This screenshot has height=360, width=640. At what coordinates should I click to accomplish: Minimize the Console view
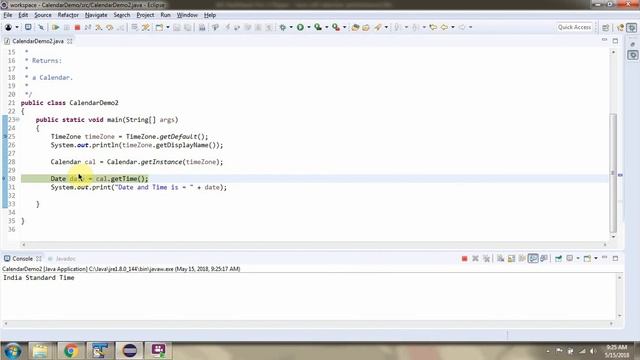coord(604,258)
